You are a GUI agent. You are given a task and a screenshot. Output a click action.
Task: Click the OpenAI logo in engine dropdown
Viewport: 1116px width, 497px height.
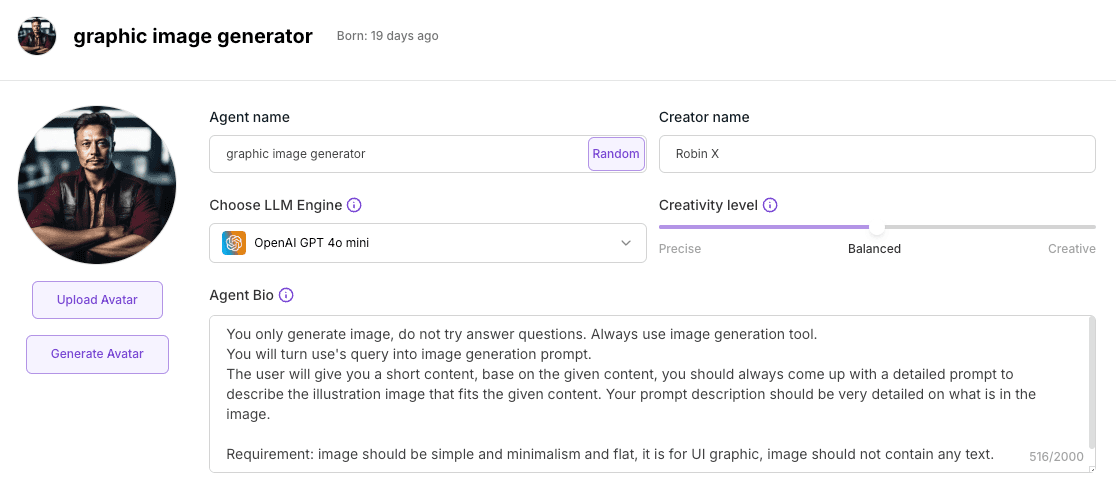coord(234,243)
